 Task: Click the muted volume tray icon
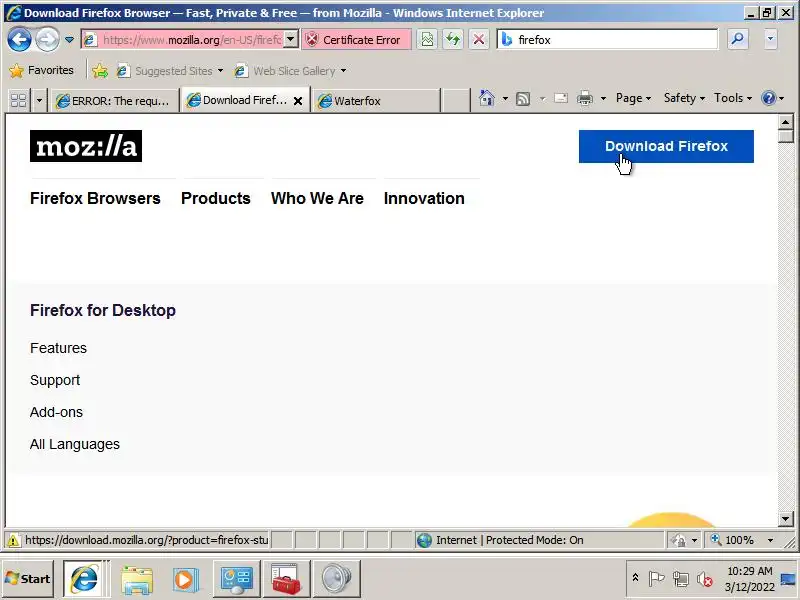(705, 579)
